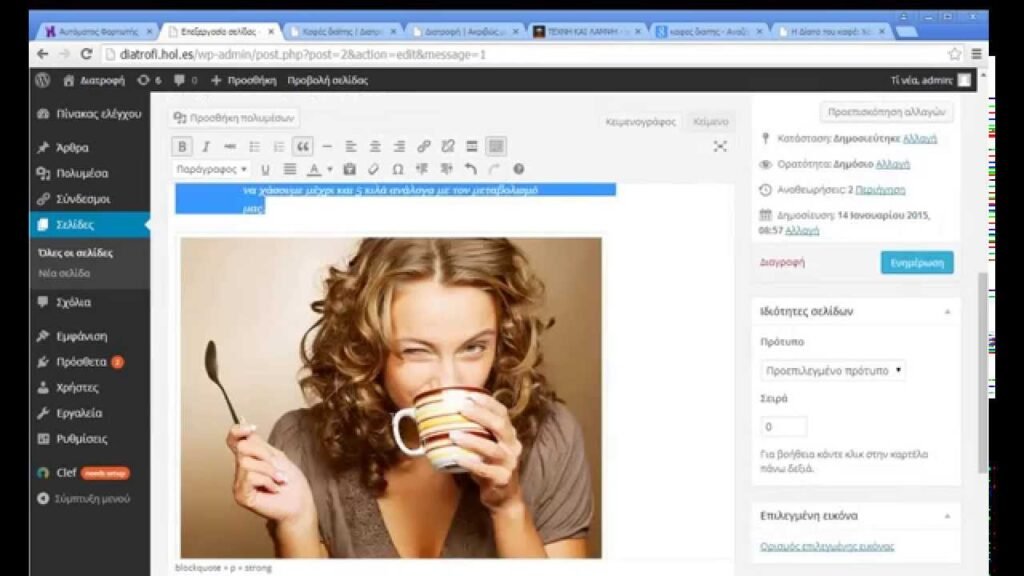The image size is (1024, 576).
Task: Click the blue Ενημέρωση button
Action: tap(916, 262)
